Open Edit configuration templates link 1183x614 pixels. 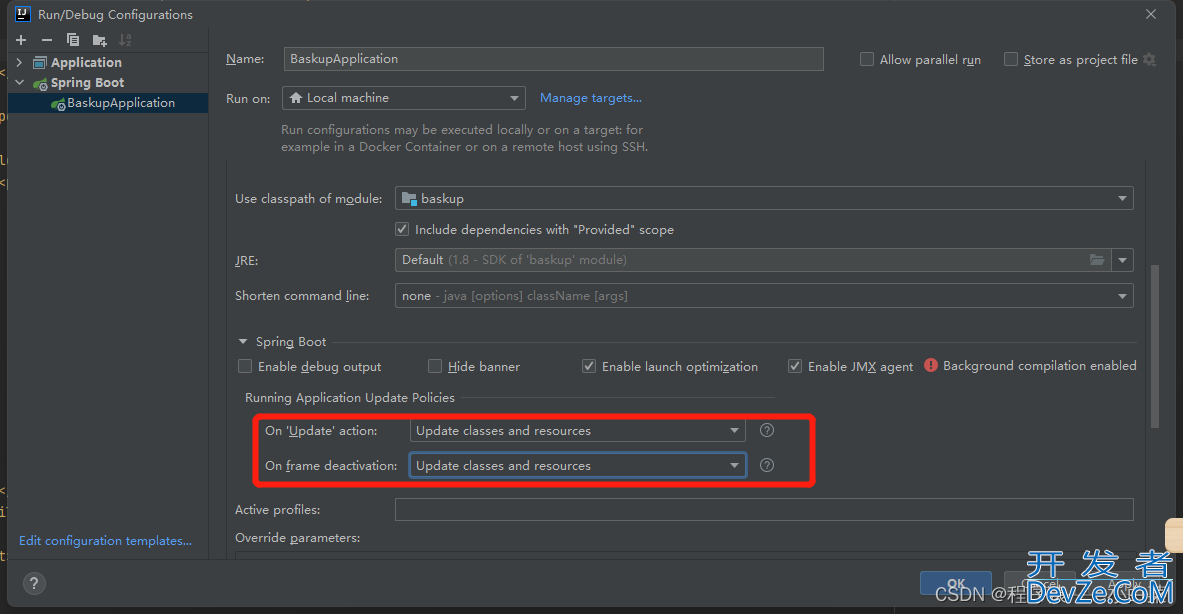[x=106, y=541]
